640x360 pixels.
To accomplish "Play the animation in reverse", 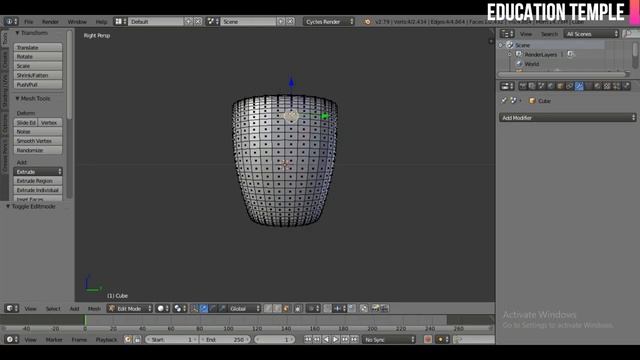I will pos(326,339).
